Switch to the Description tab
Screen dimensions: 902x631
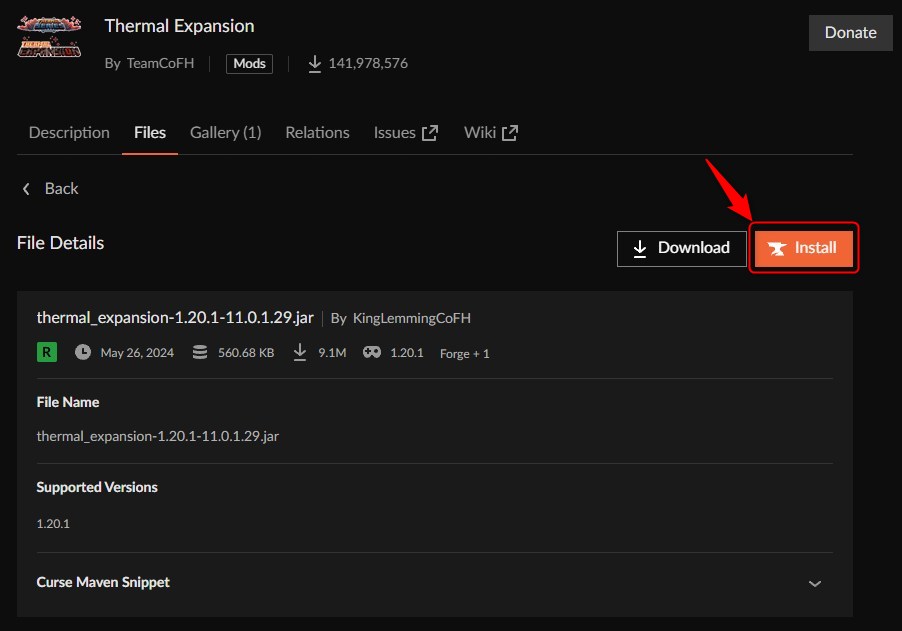69,133
